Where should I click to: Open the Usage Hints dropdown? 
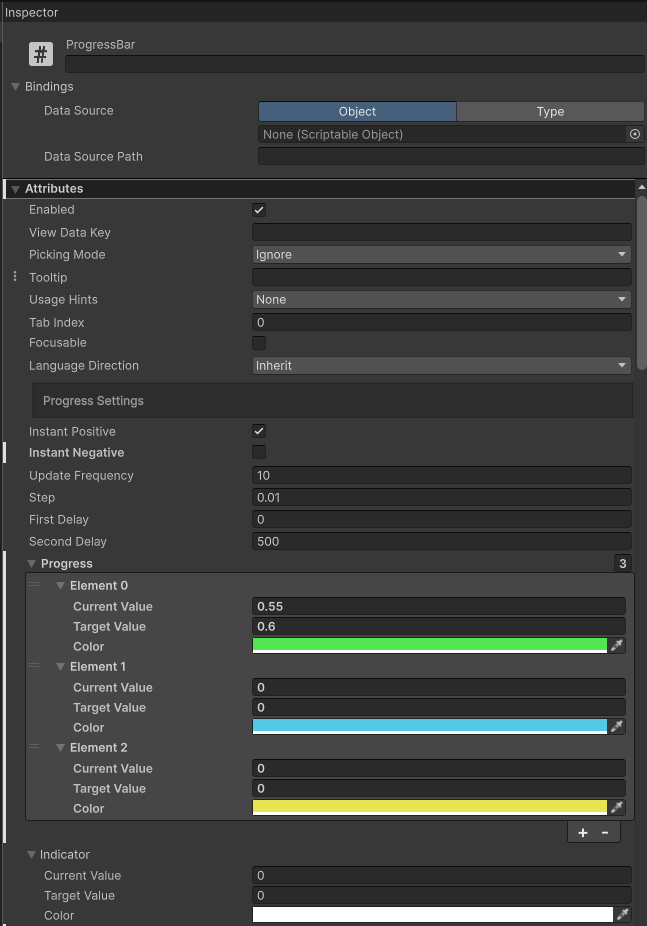pos(440,299)
